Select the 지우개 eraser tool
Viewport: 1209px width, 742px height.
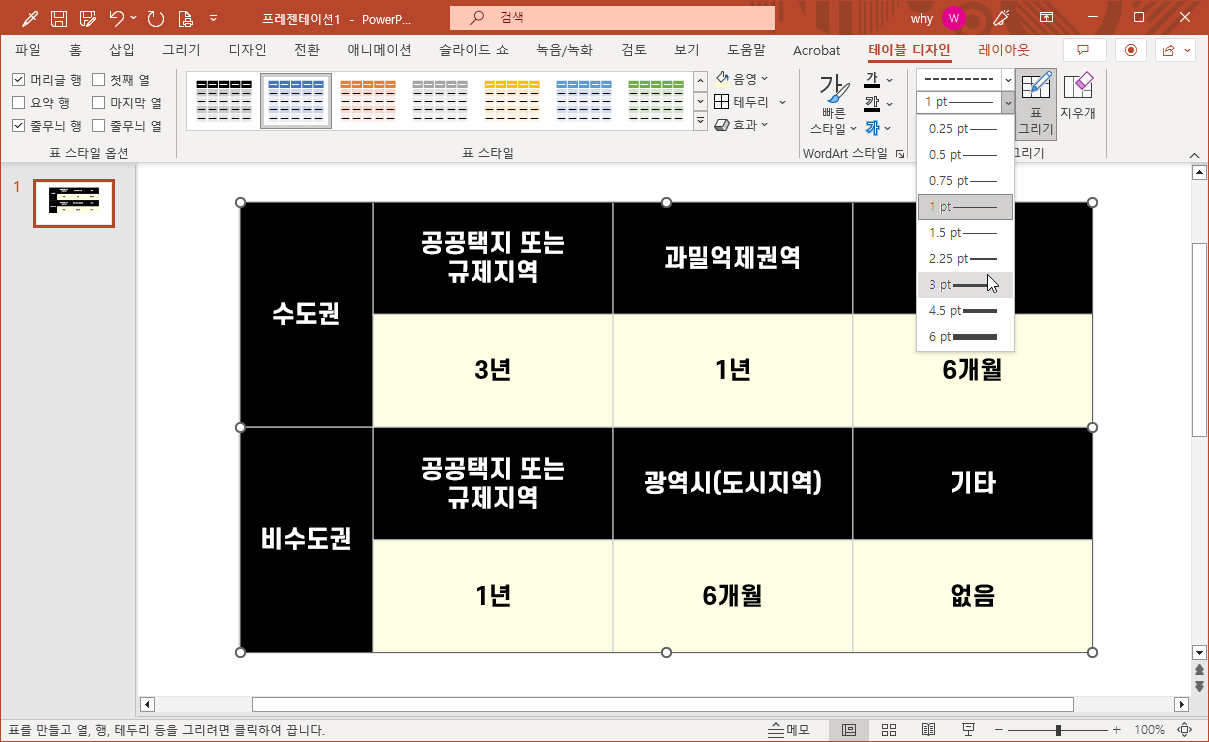pyautogui.click(x=1078, y=96)
